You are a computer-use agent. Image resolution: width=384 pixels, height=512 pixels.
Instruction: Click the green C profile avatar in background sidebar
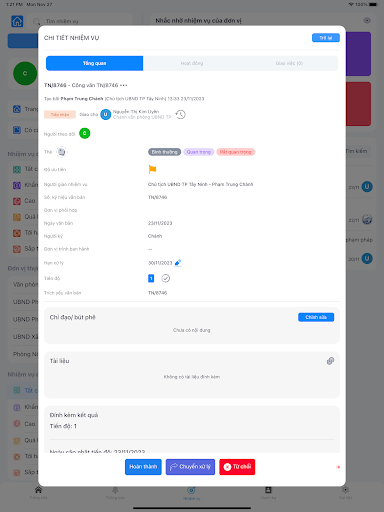[25, 73]
